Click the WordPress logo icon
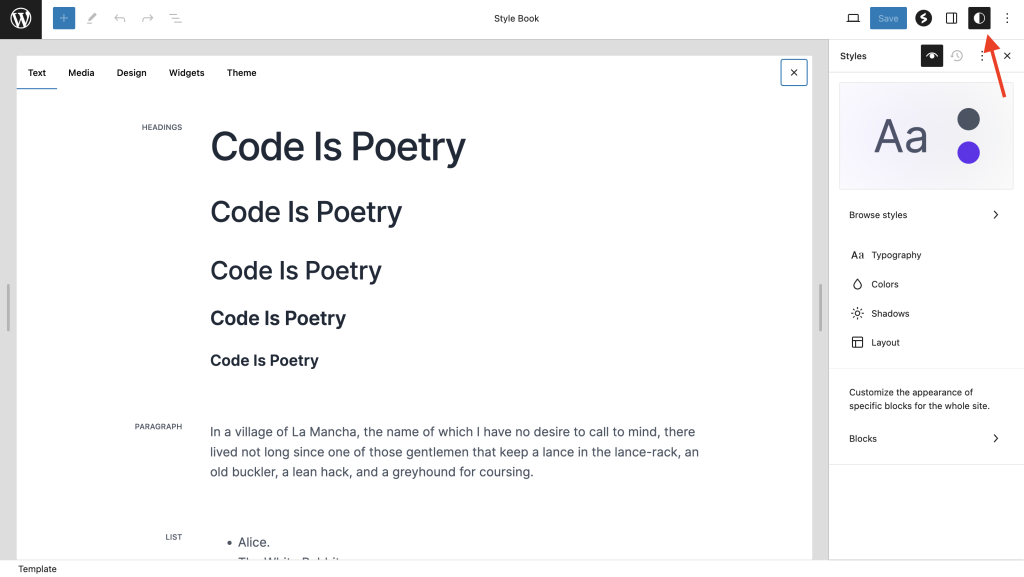The image size is (1024, 577). (20, 19)
